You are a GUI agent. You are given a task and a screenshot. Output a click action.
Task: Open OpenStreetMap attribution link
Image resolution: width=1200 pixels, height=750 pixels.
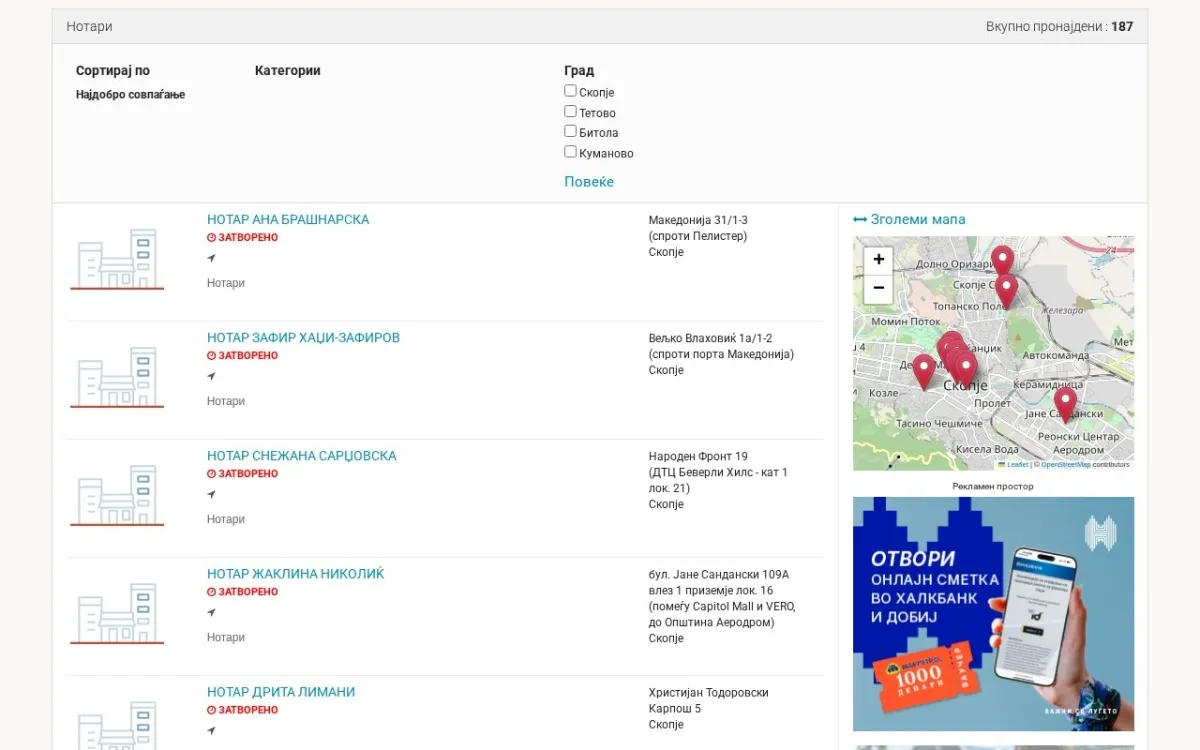[x=1066, y=464]
